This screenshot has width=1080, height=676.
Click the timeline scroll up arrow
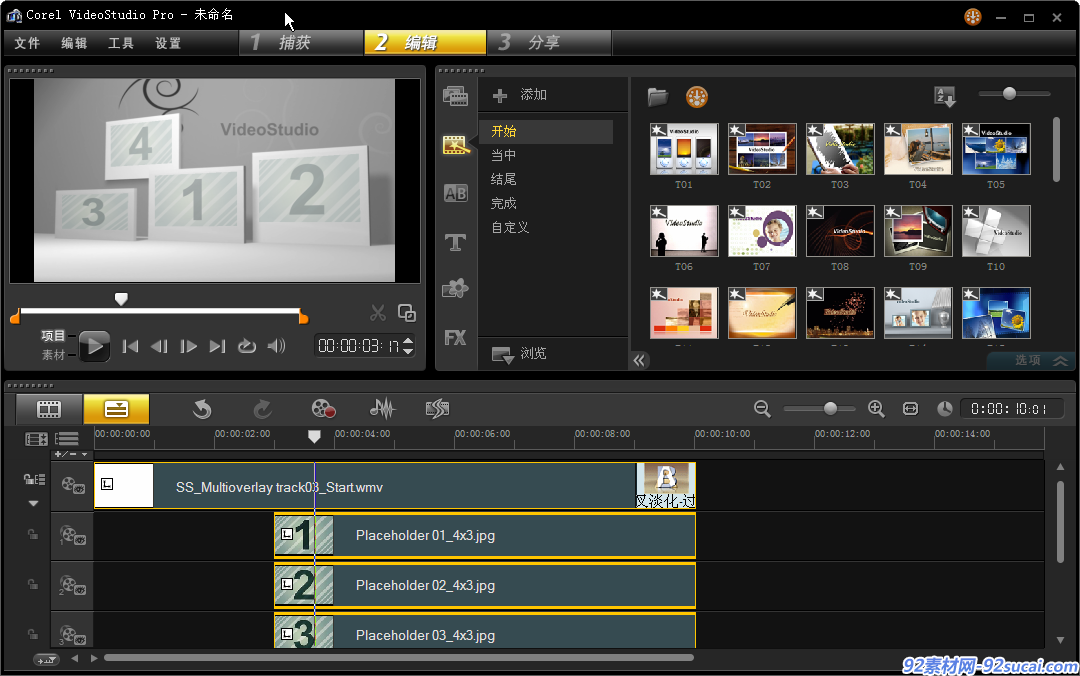point(1060,467)
